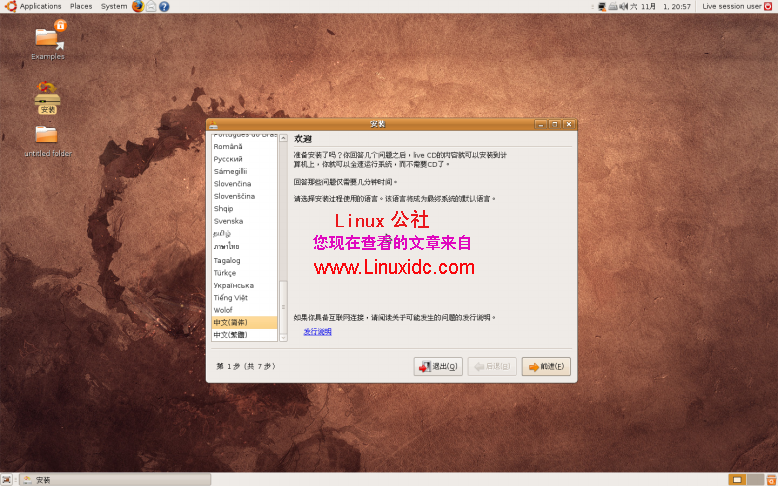Click the red shutdown power icon
Image resolution: width=778 pixels, height=486 pixels.
(x=768, y=6)
